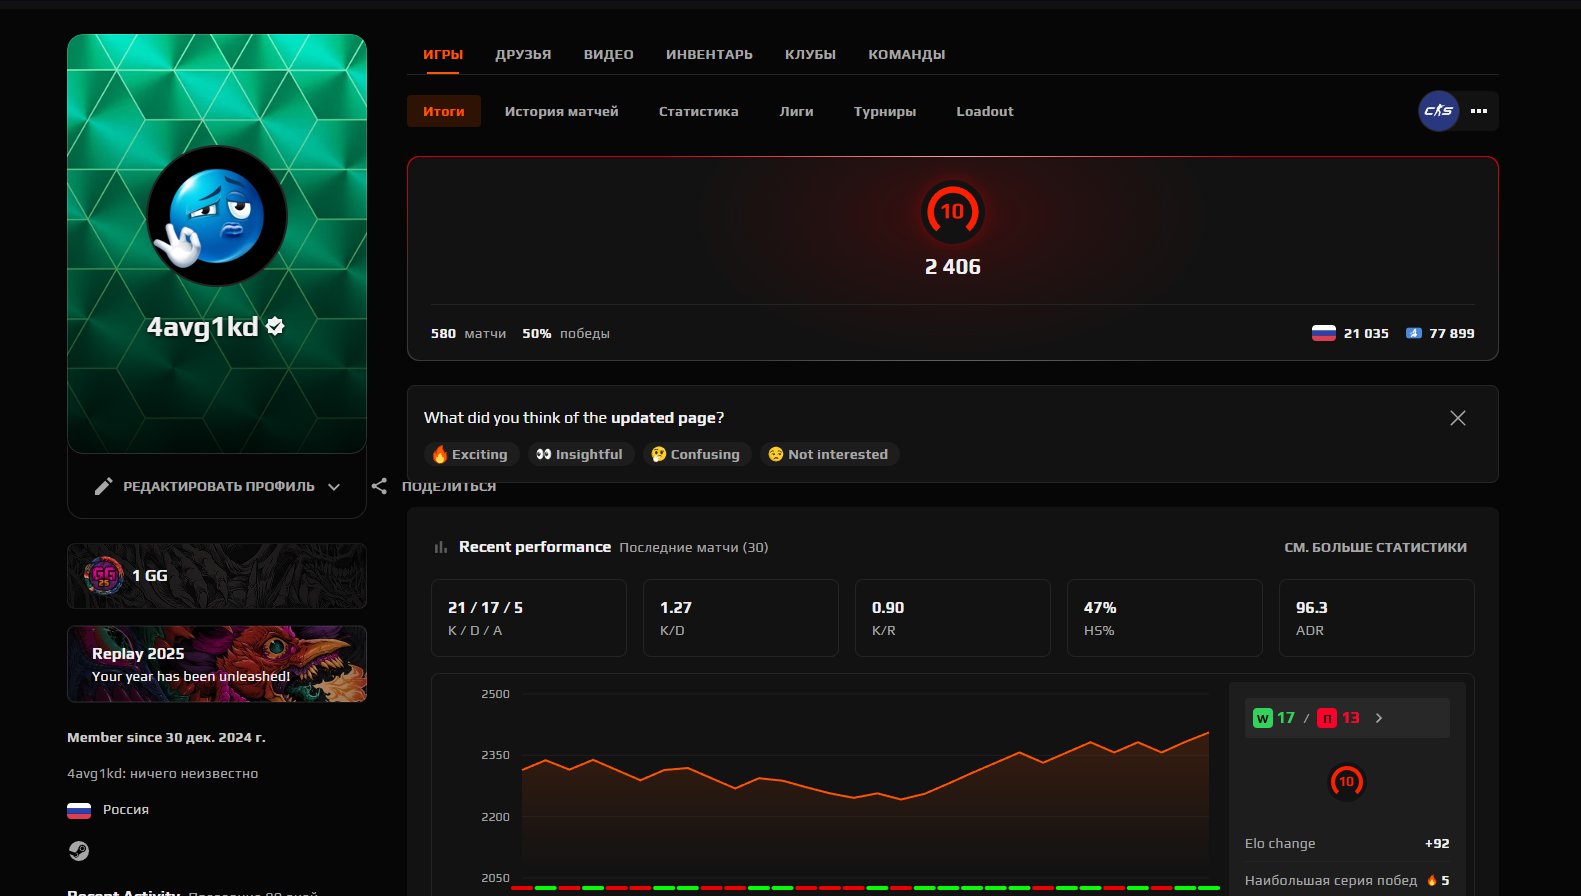Click the Recent performance bar chart icon
1581x896 pixels.
click(x=440, y=547)
